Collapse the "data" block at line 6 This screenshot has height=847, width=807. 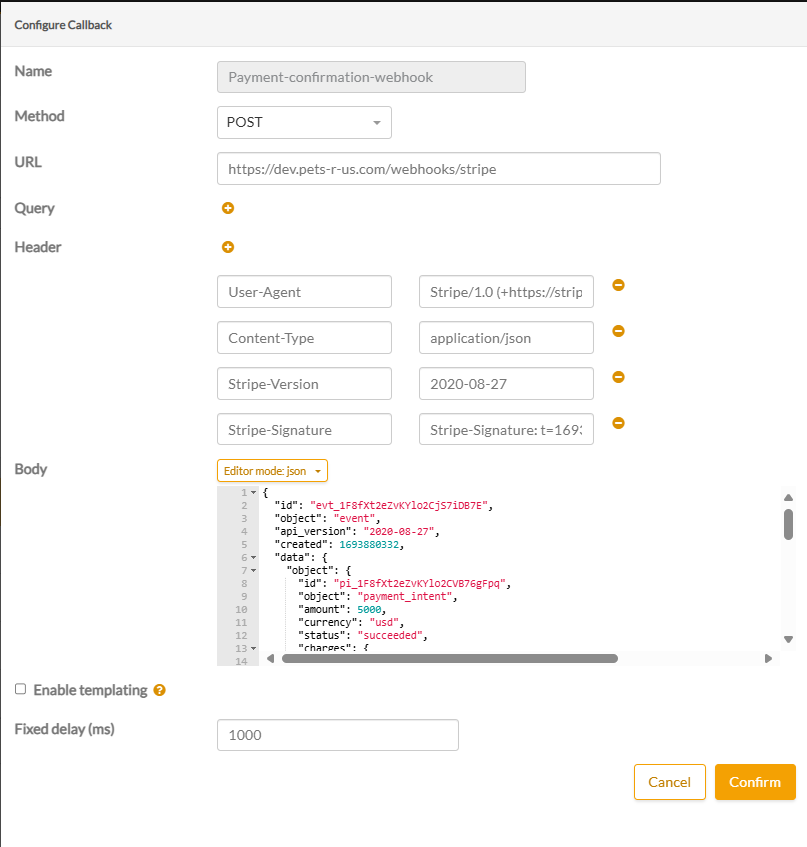[x=254, y=557]
